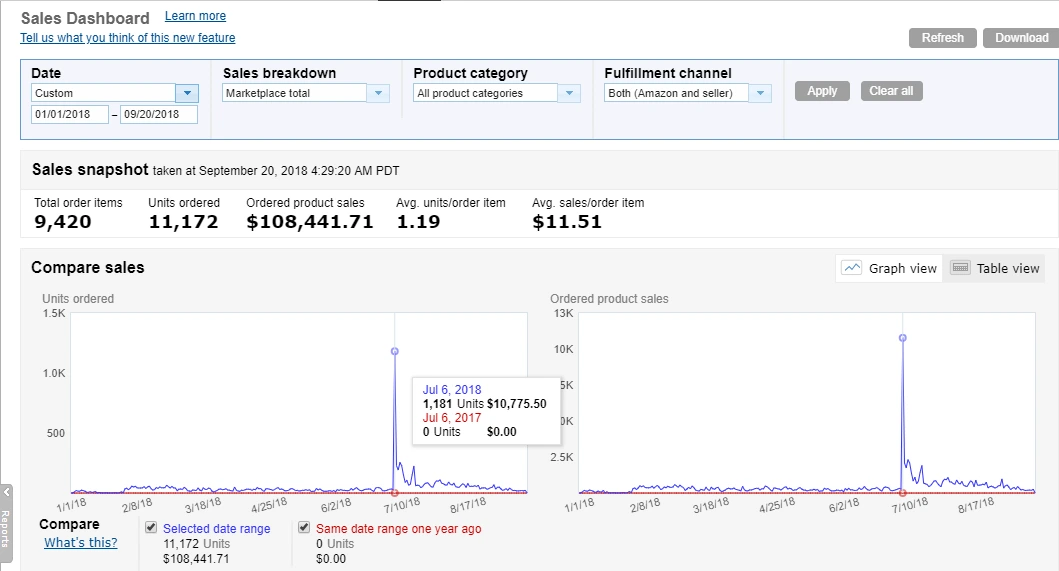The image size is (1059, 571).
Task: Download the sales report
Action: (x=1021, y=38)
